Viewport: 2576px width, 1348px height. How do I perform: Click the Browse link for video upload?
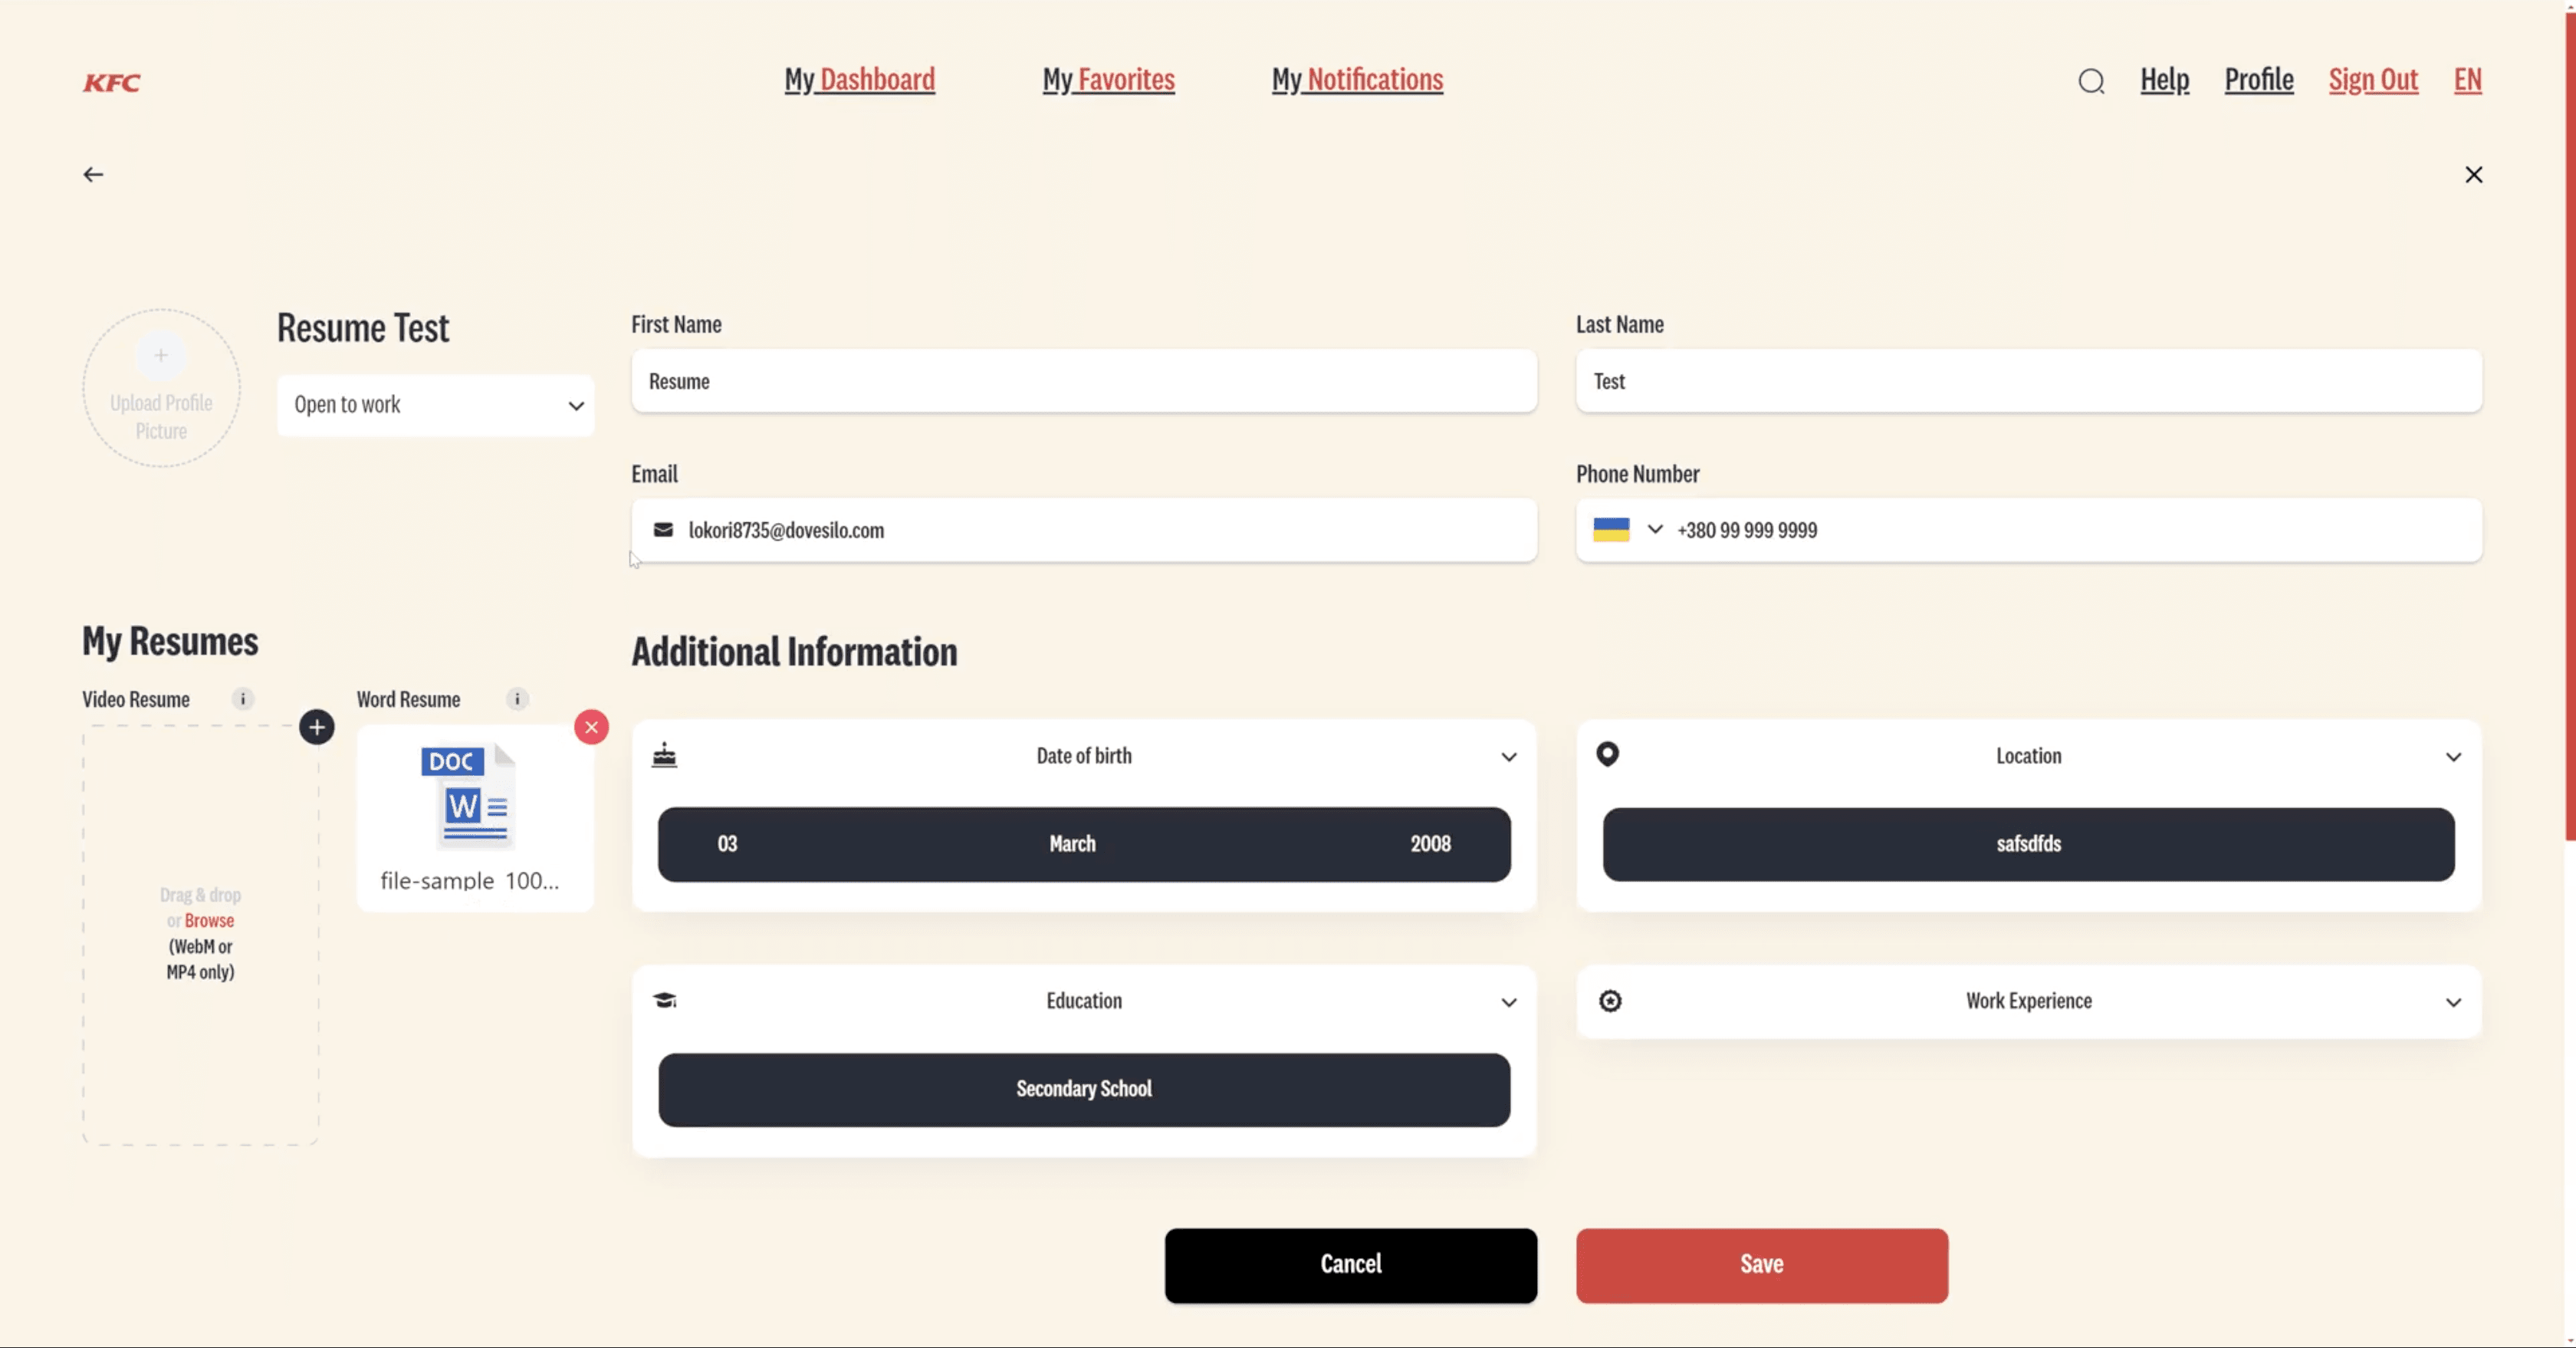tap(209, 920)
